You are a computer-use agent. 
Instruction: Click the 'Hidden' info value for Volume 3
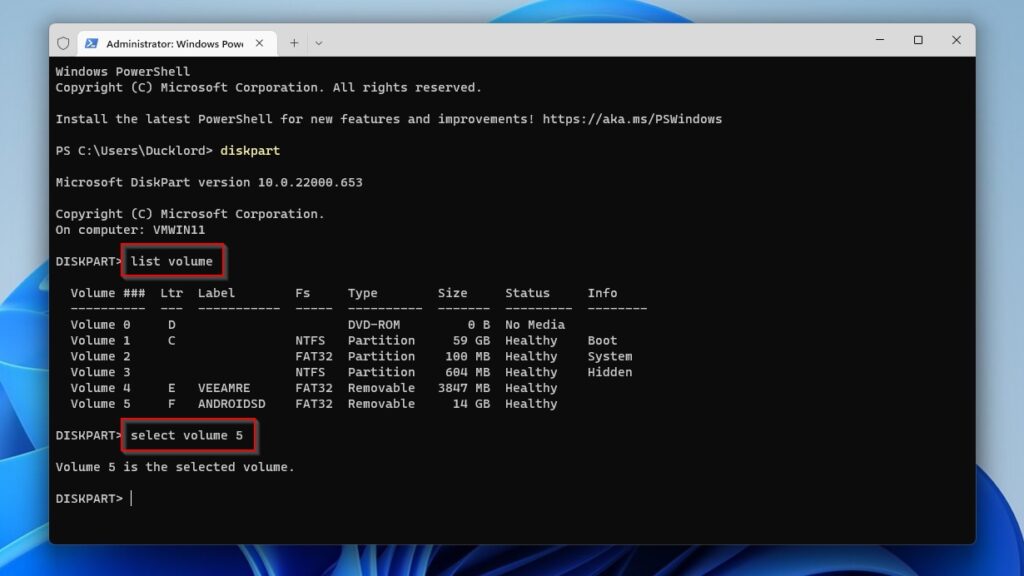click(609, 372)
